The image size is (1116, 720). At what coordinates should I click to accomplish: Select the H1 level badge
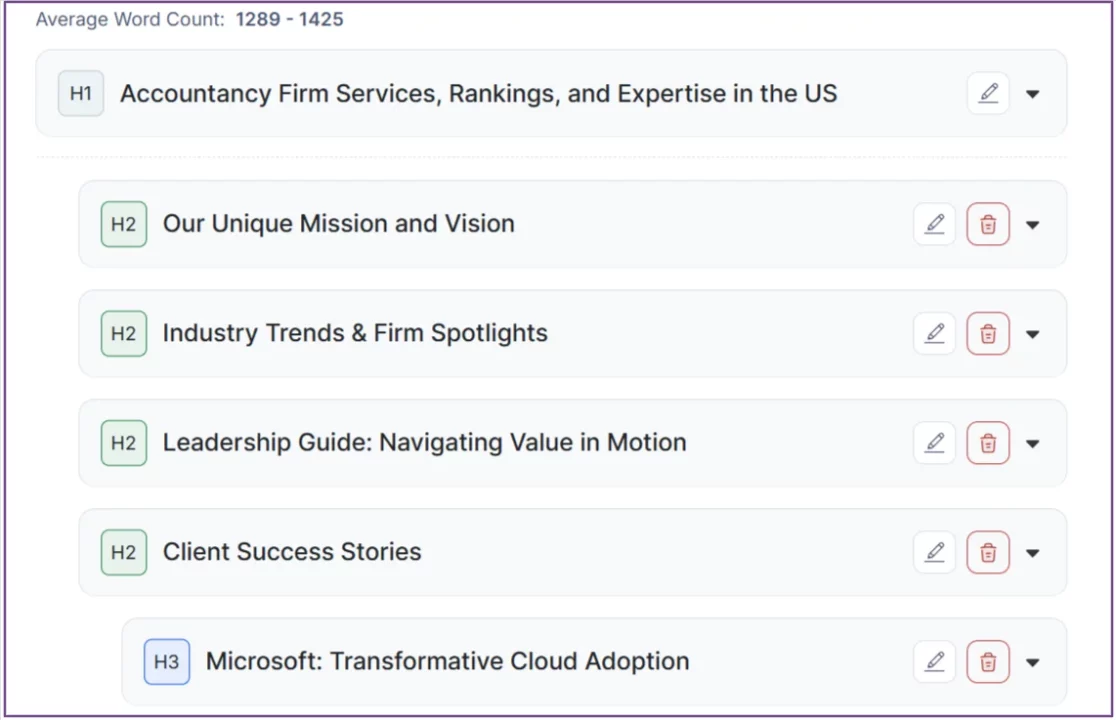tap(80, 93)
